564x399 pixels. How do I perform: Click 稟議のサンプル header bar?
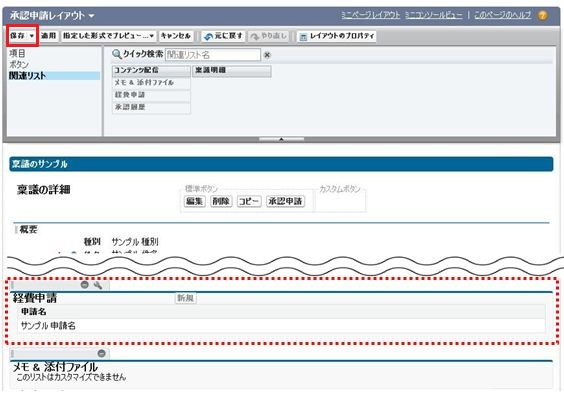tap(281, 164)
